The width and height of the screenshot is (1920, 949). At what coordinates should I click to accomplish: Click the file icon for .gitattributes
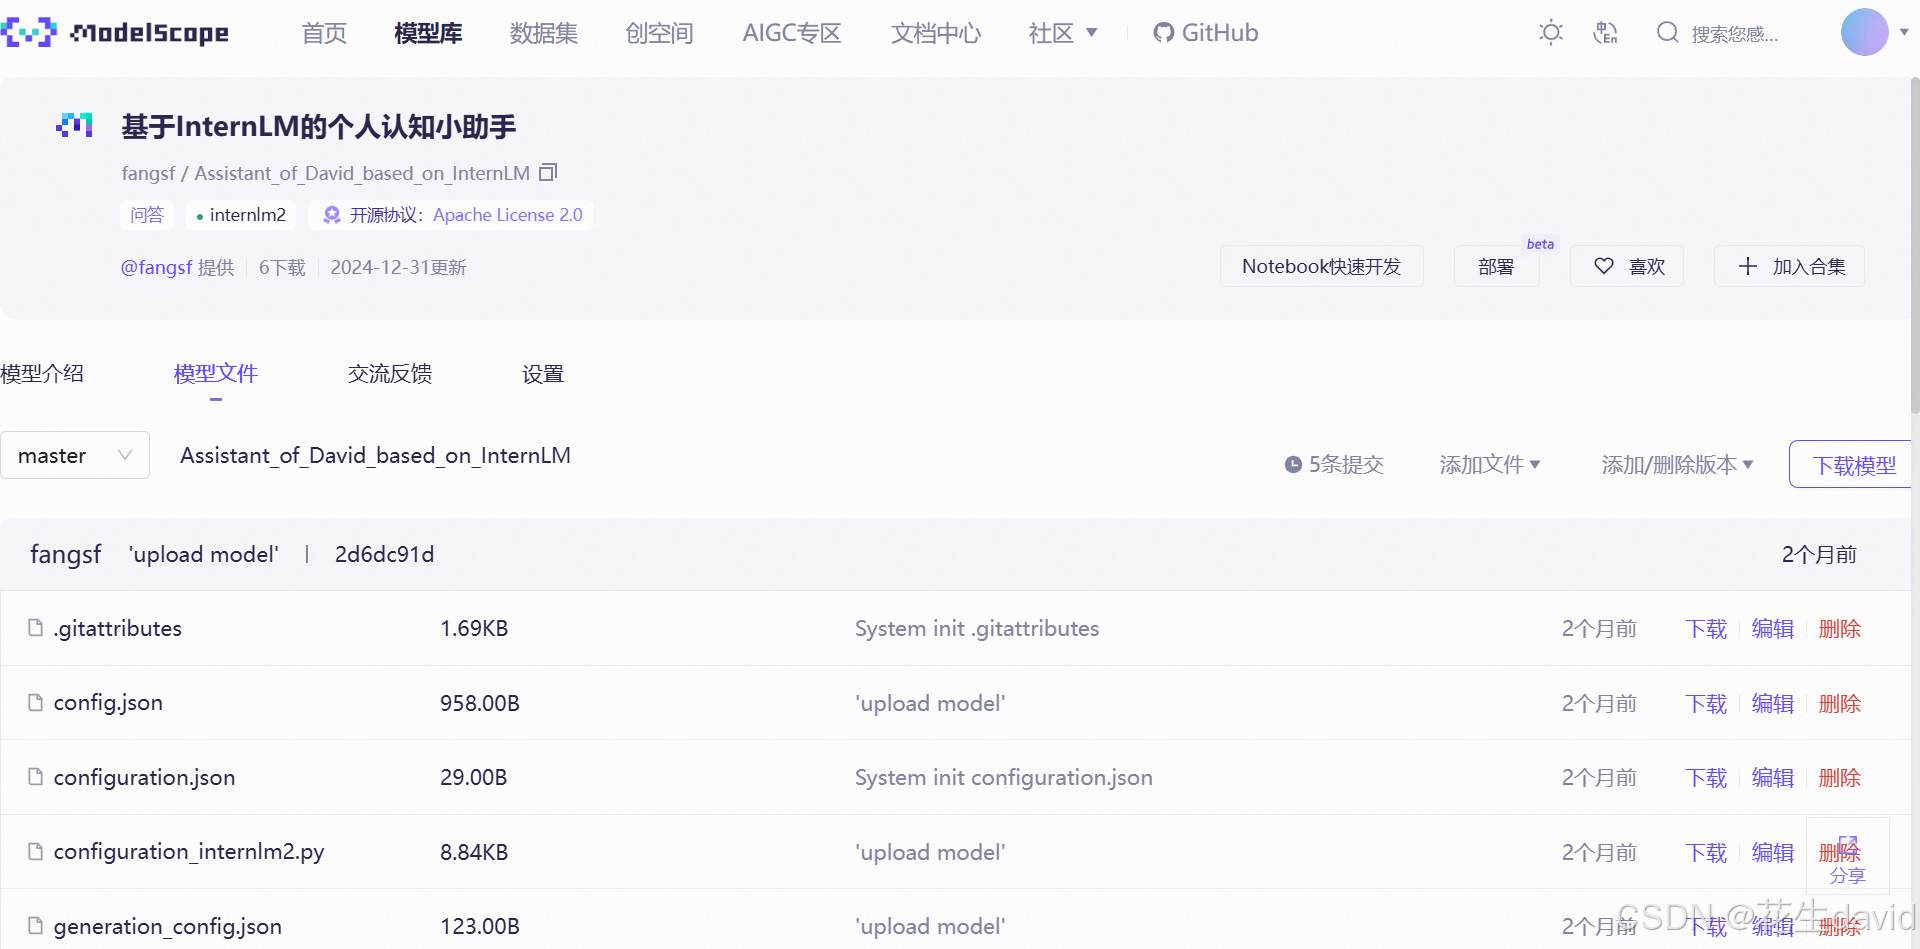(x=36, y=628)
